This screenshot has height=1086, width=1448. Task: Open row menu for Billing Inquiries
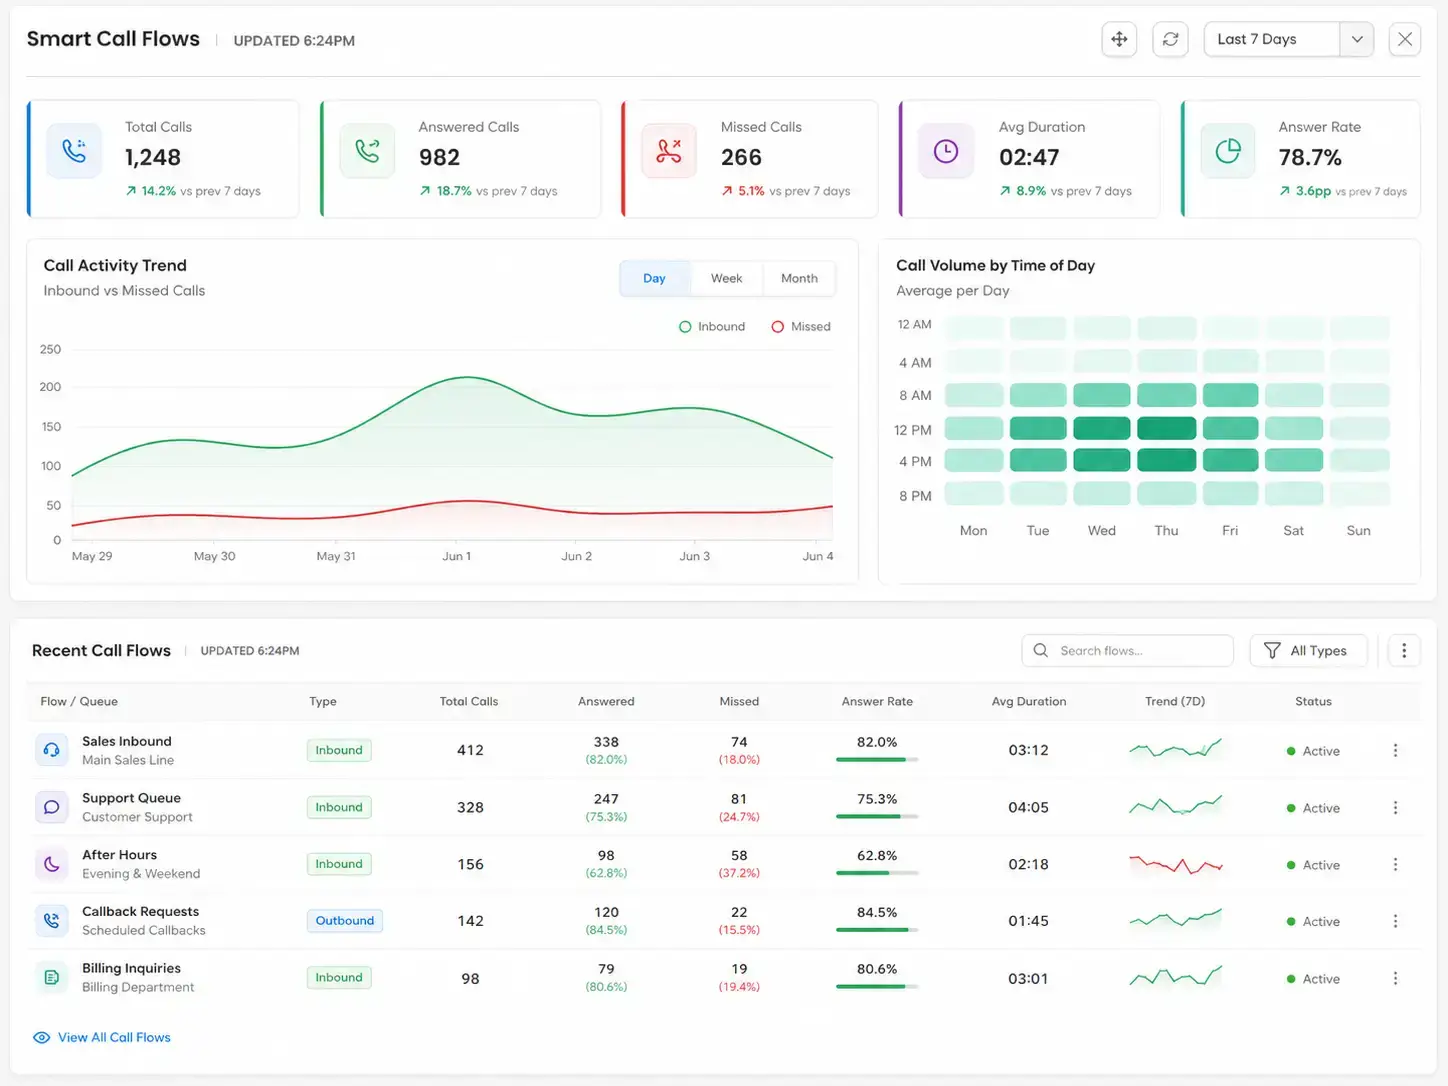tap(1395, 978)
